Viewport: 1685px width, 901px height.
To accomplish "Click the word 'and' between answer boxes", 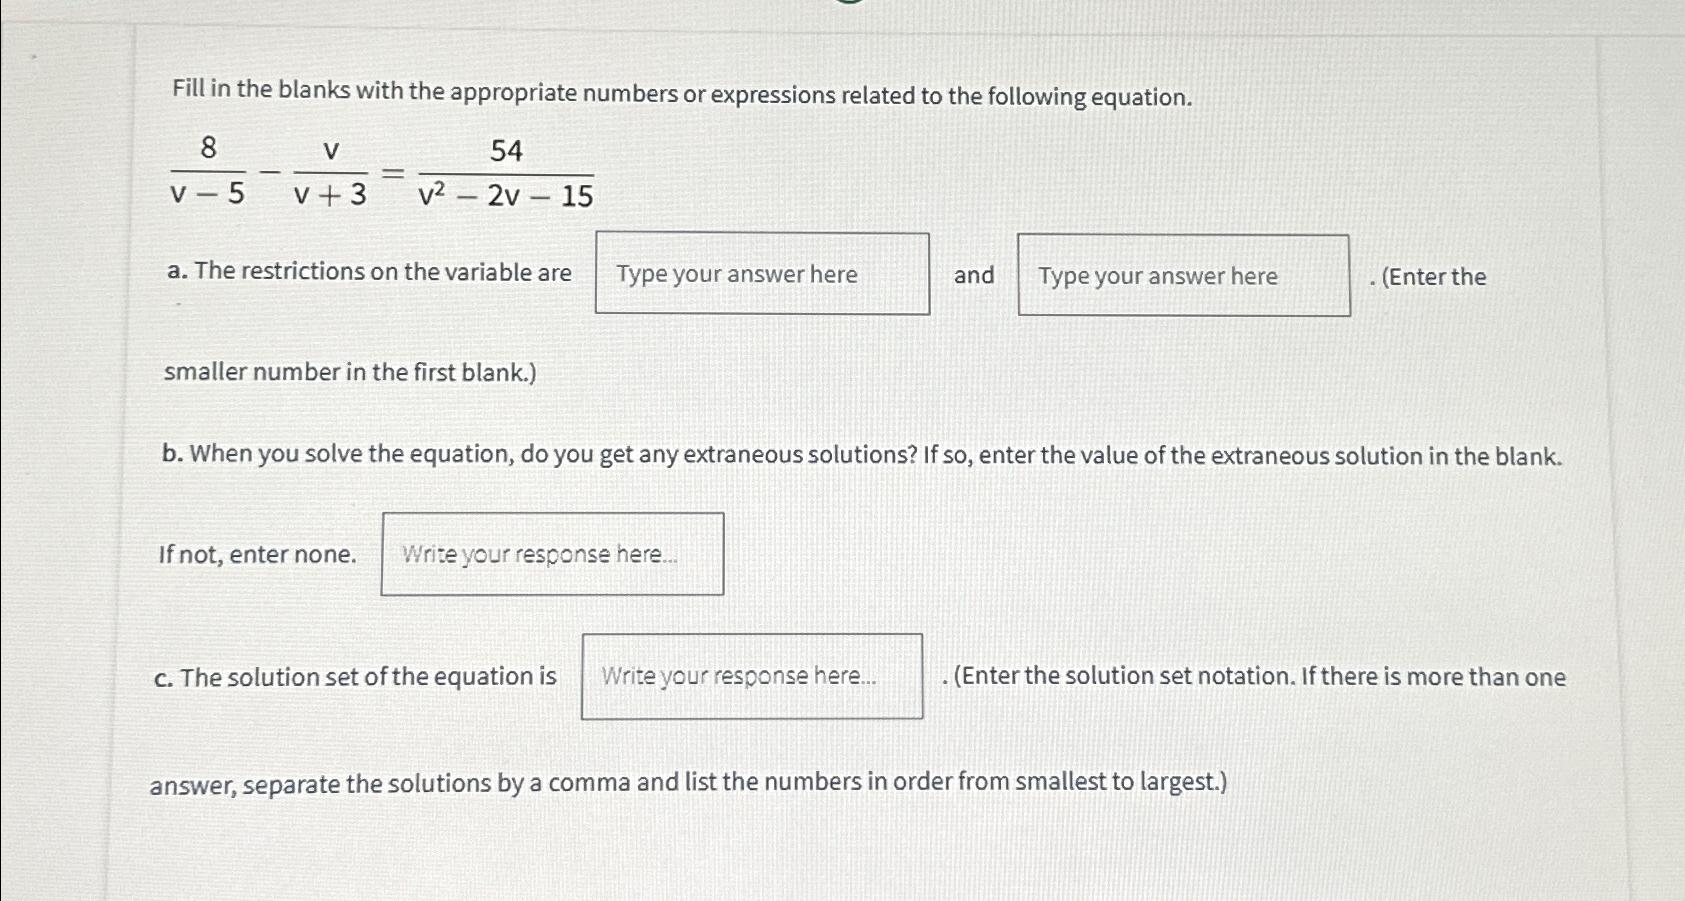I will tap(974, 275).
